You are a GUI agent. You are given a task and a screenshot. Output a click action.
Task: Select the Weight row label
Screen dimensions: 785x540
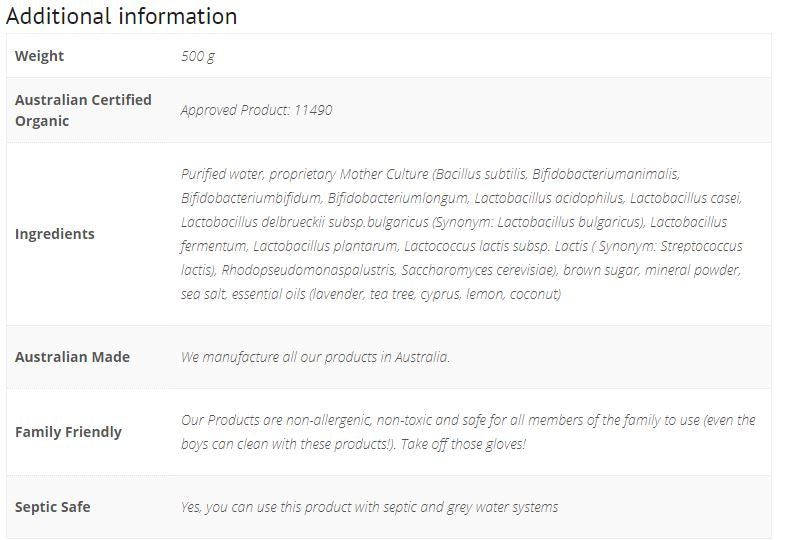click(40, 56)
